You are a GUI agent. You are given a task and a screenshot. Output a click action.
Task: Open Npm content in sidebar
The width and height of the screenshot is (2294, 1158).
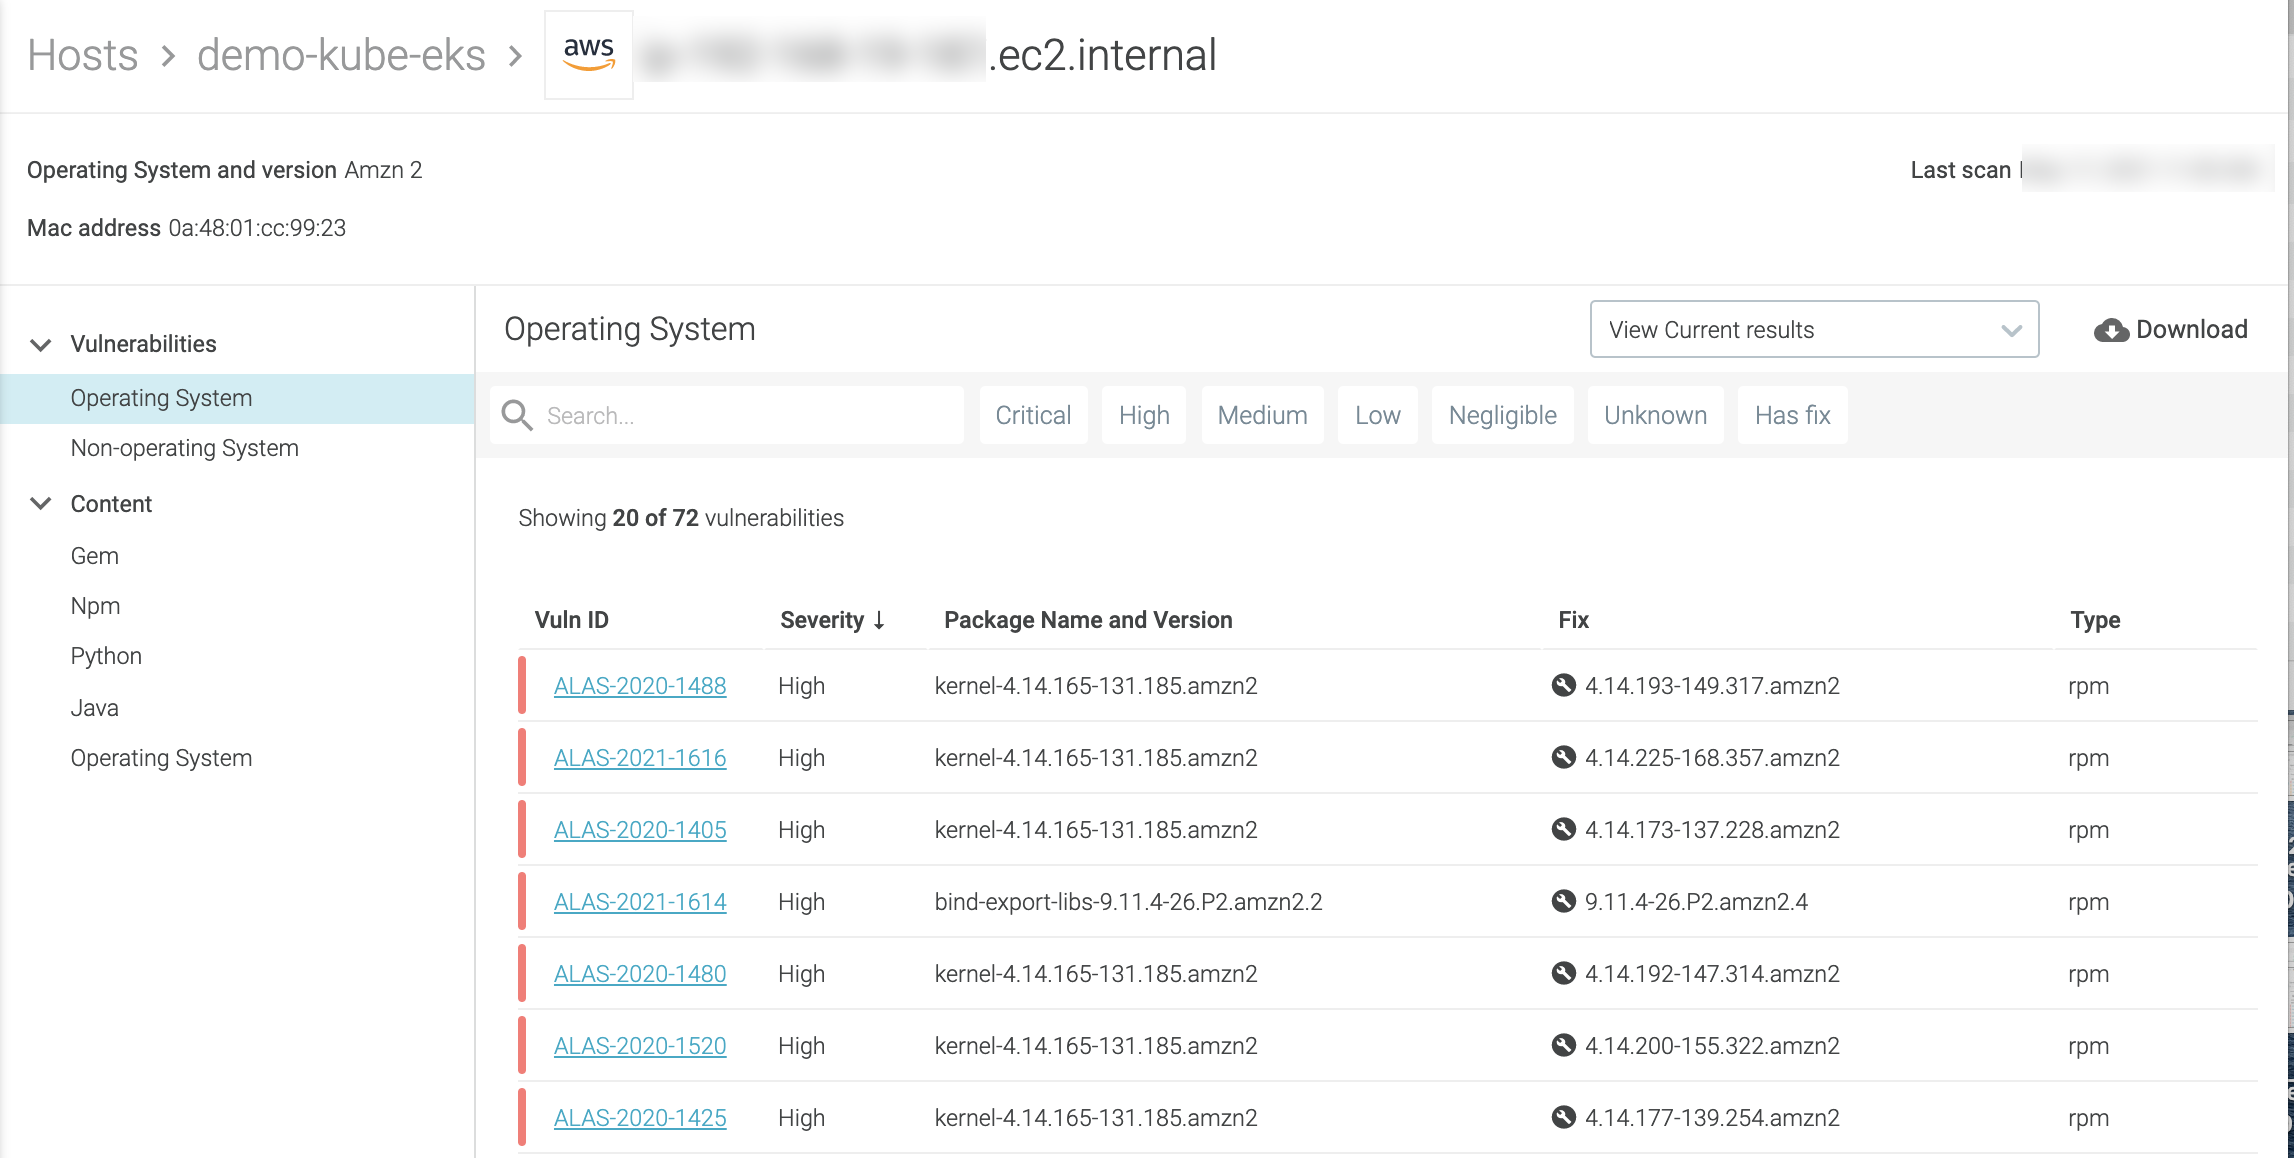click(x=95, y=606)
